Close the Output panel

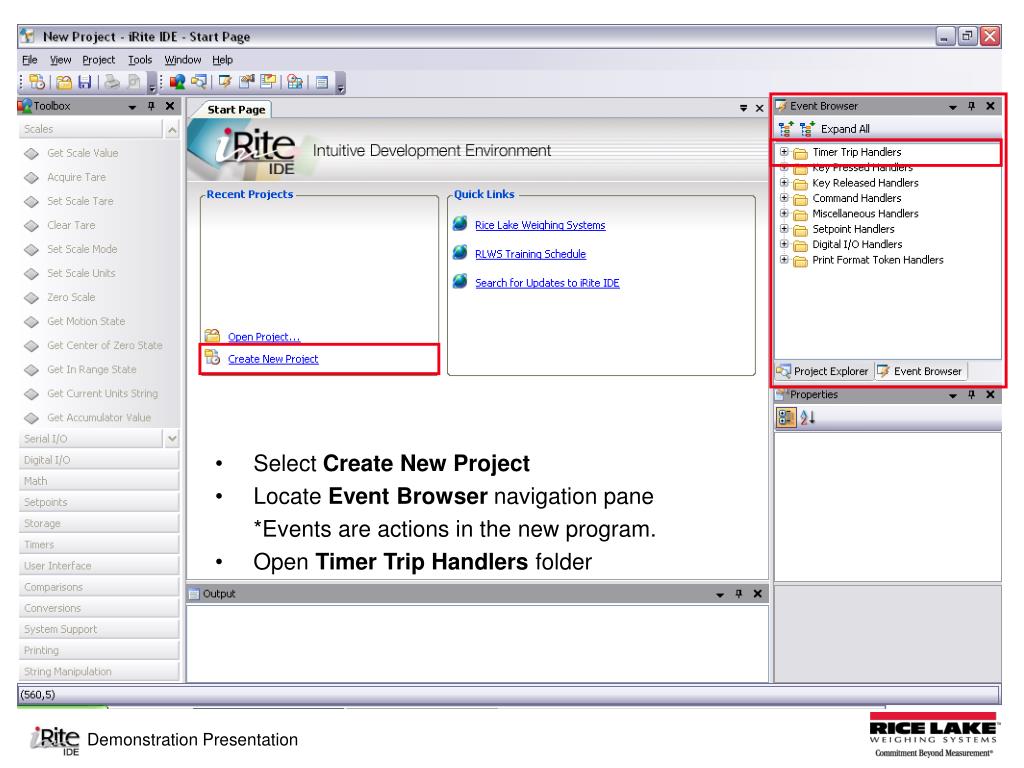[x=758, y=594]
